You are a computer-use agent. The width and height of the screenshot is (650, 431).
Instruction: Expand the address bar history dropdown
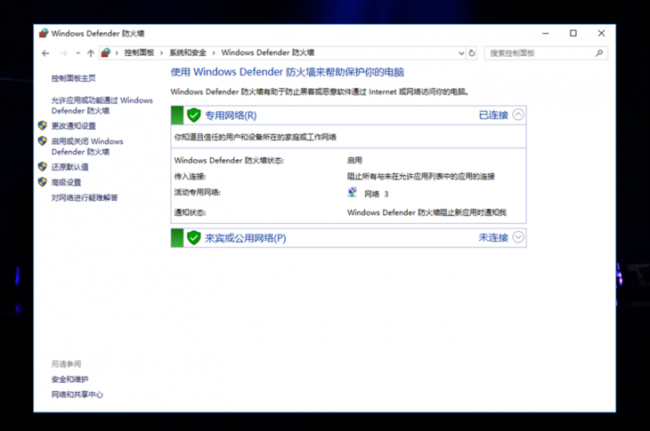461,53
